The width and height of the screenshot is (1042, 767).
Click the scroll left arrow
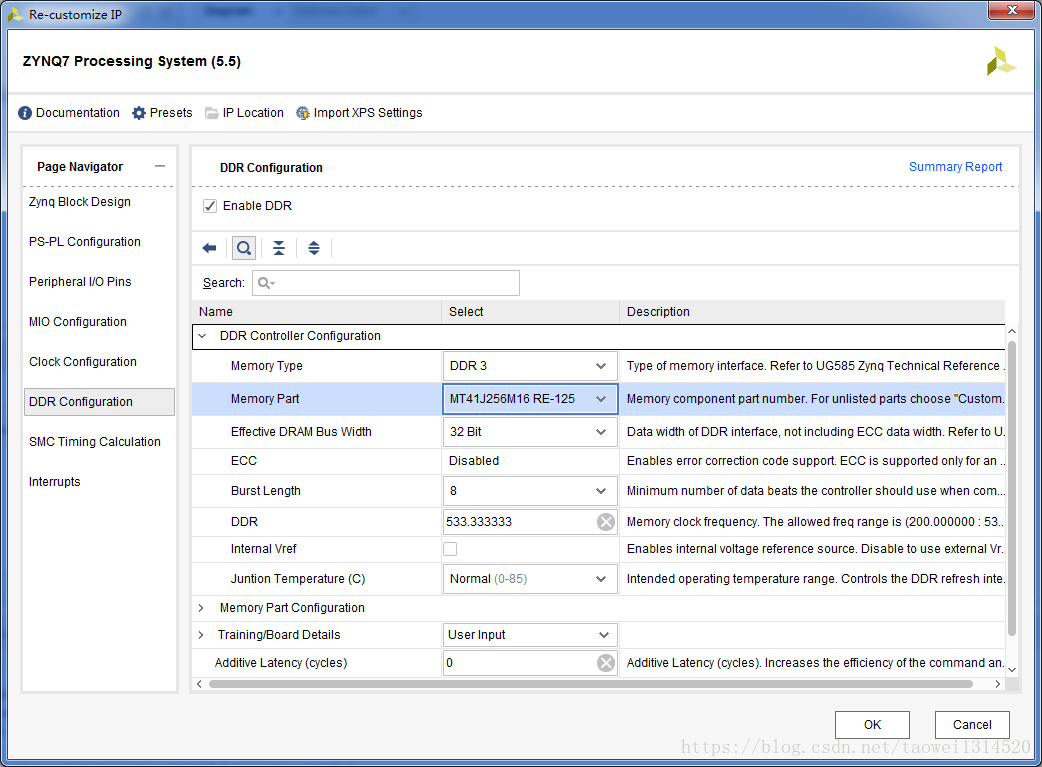pyautogui.click(x=199, y=684)
